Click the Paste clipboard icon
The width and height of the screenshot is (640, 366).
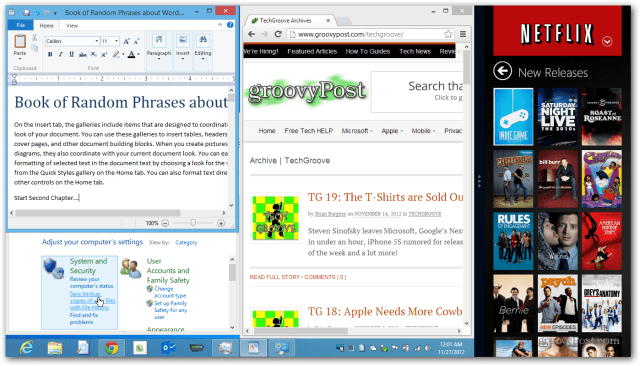pos(20,41)
